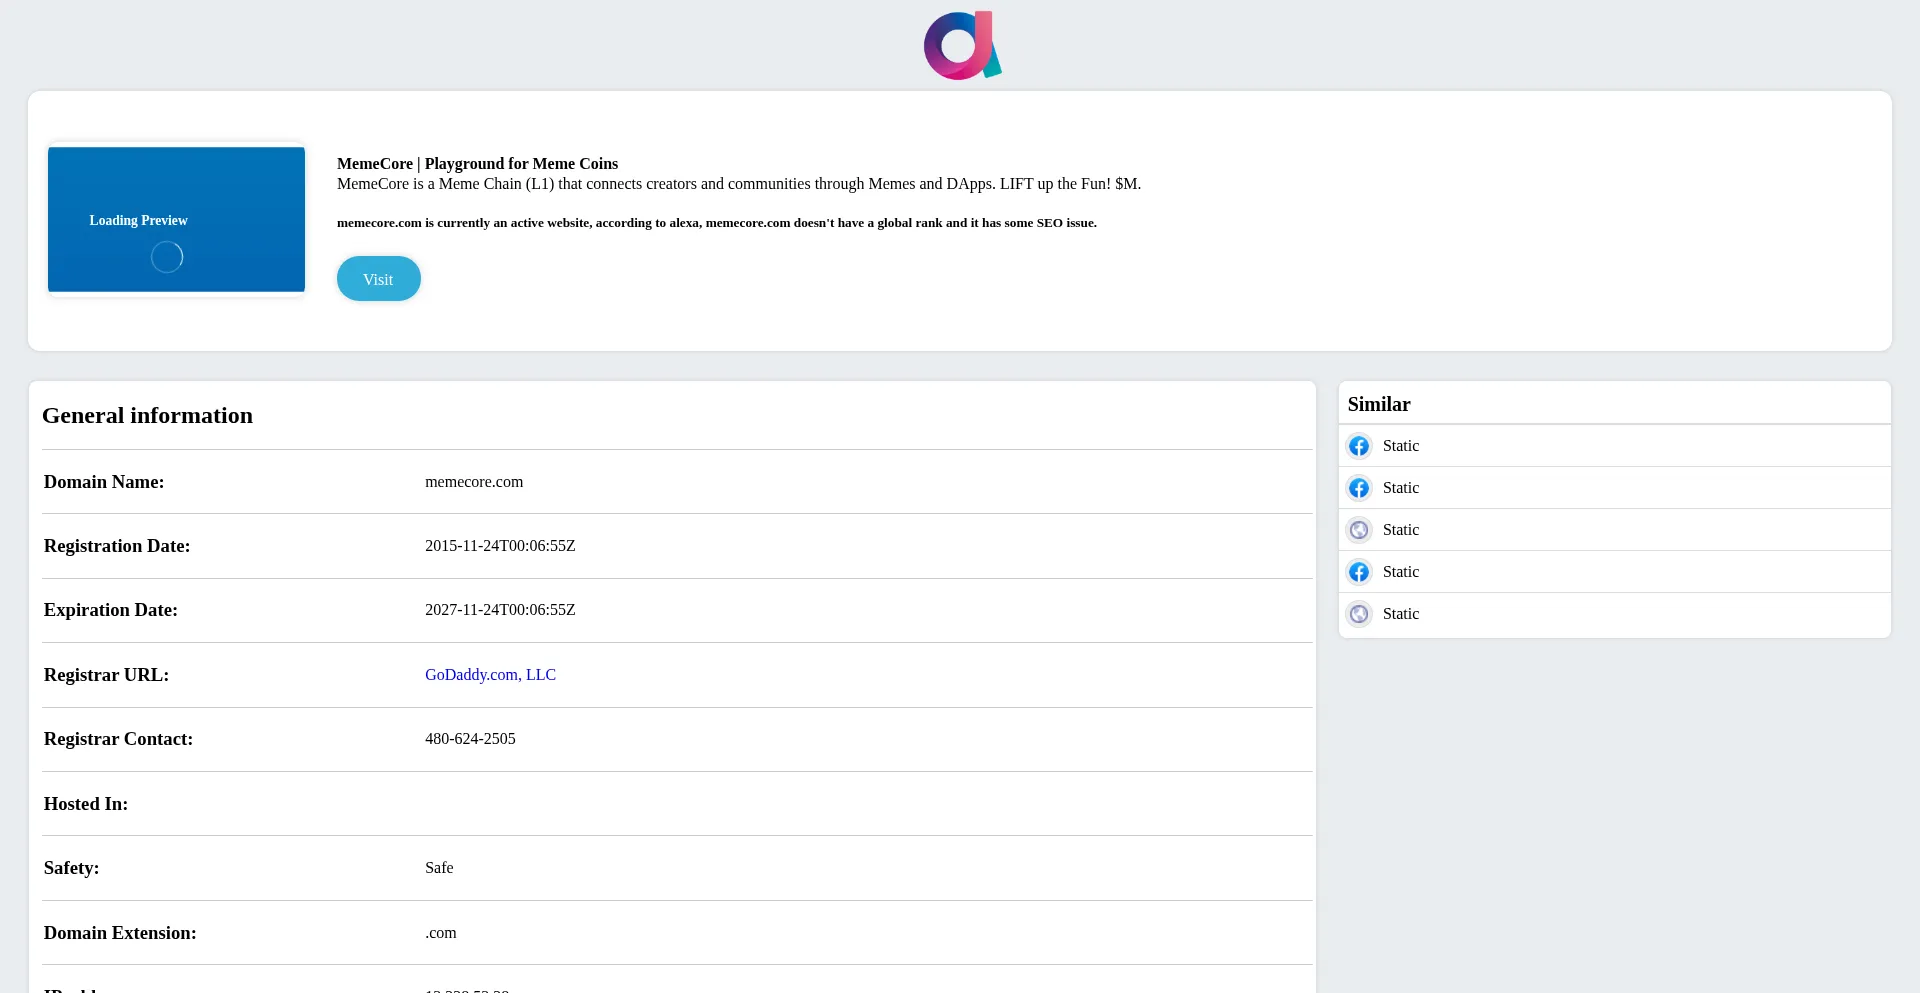Click the globe icon of the last Static entry
Image resolution: width=1920 pixels, height=993 pixels.
point(1359,614)
